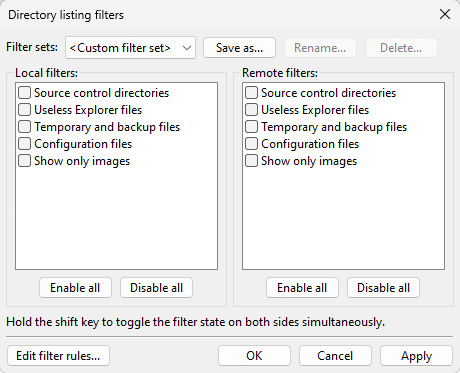460x373 pixels.
Task: Click Enable all under Remote filters
Action: point(302,288)
